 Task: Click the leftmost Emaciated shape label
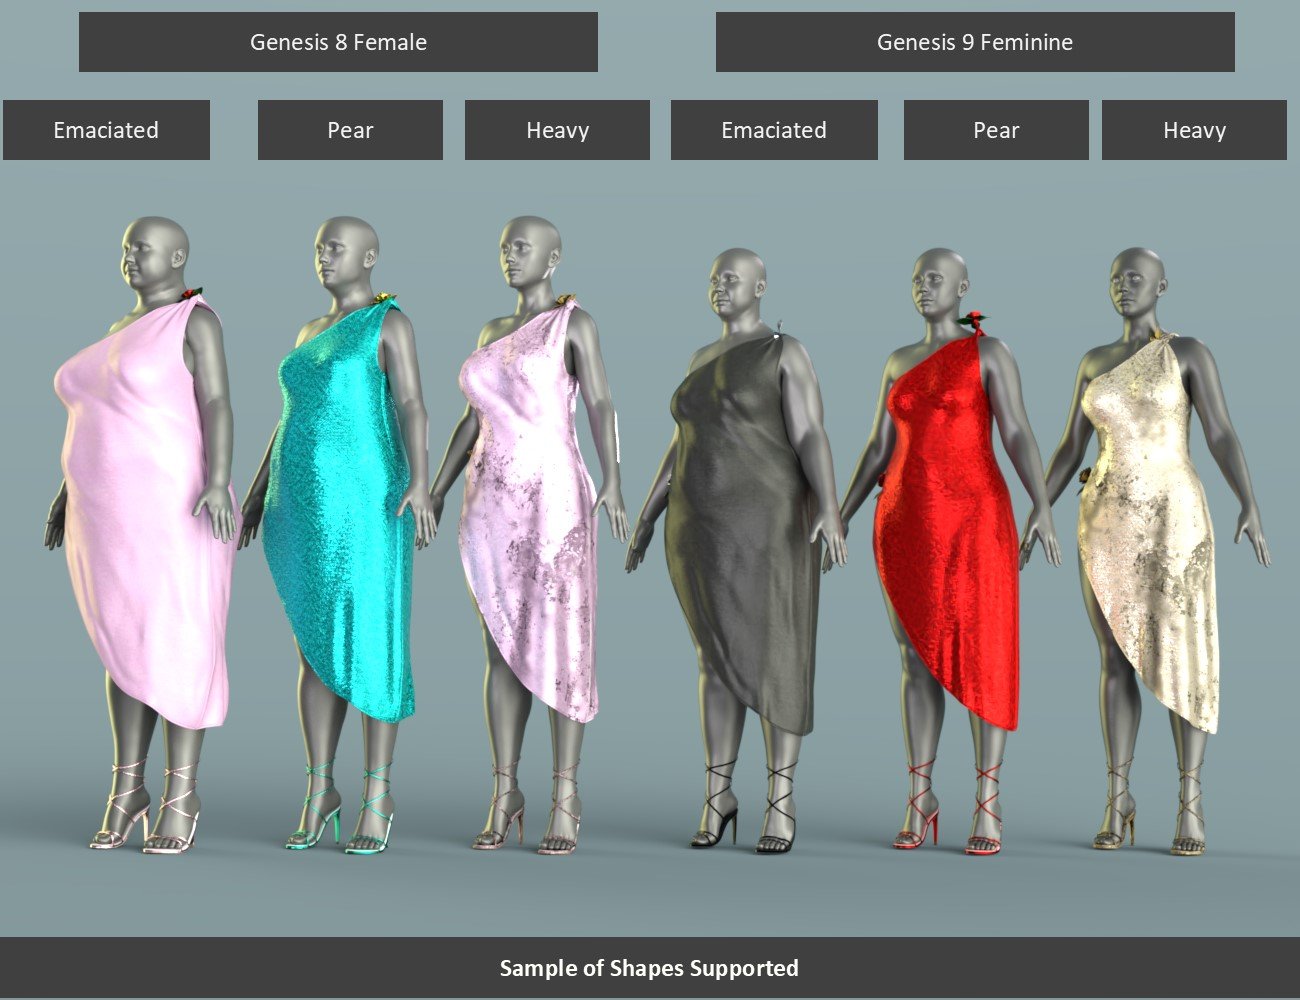click(x=106, y=130)
